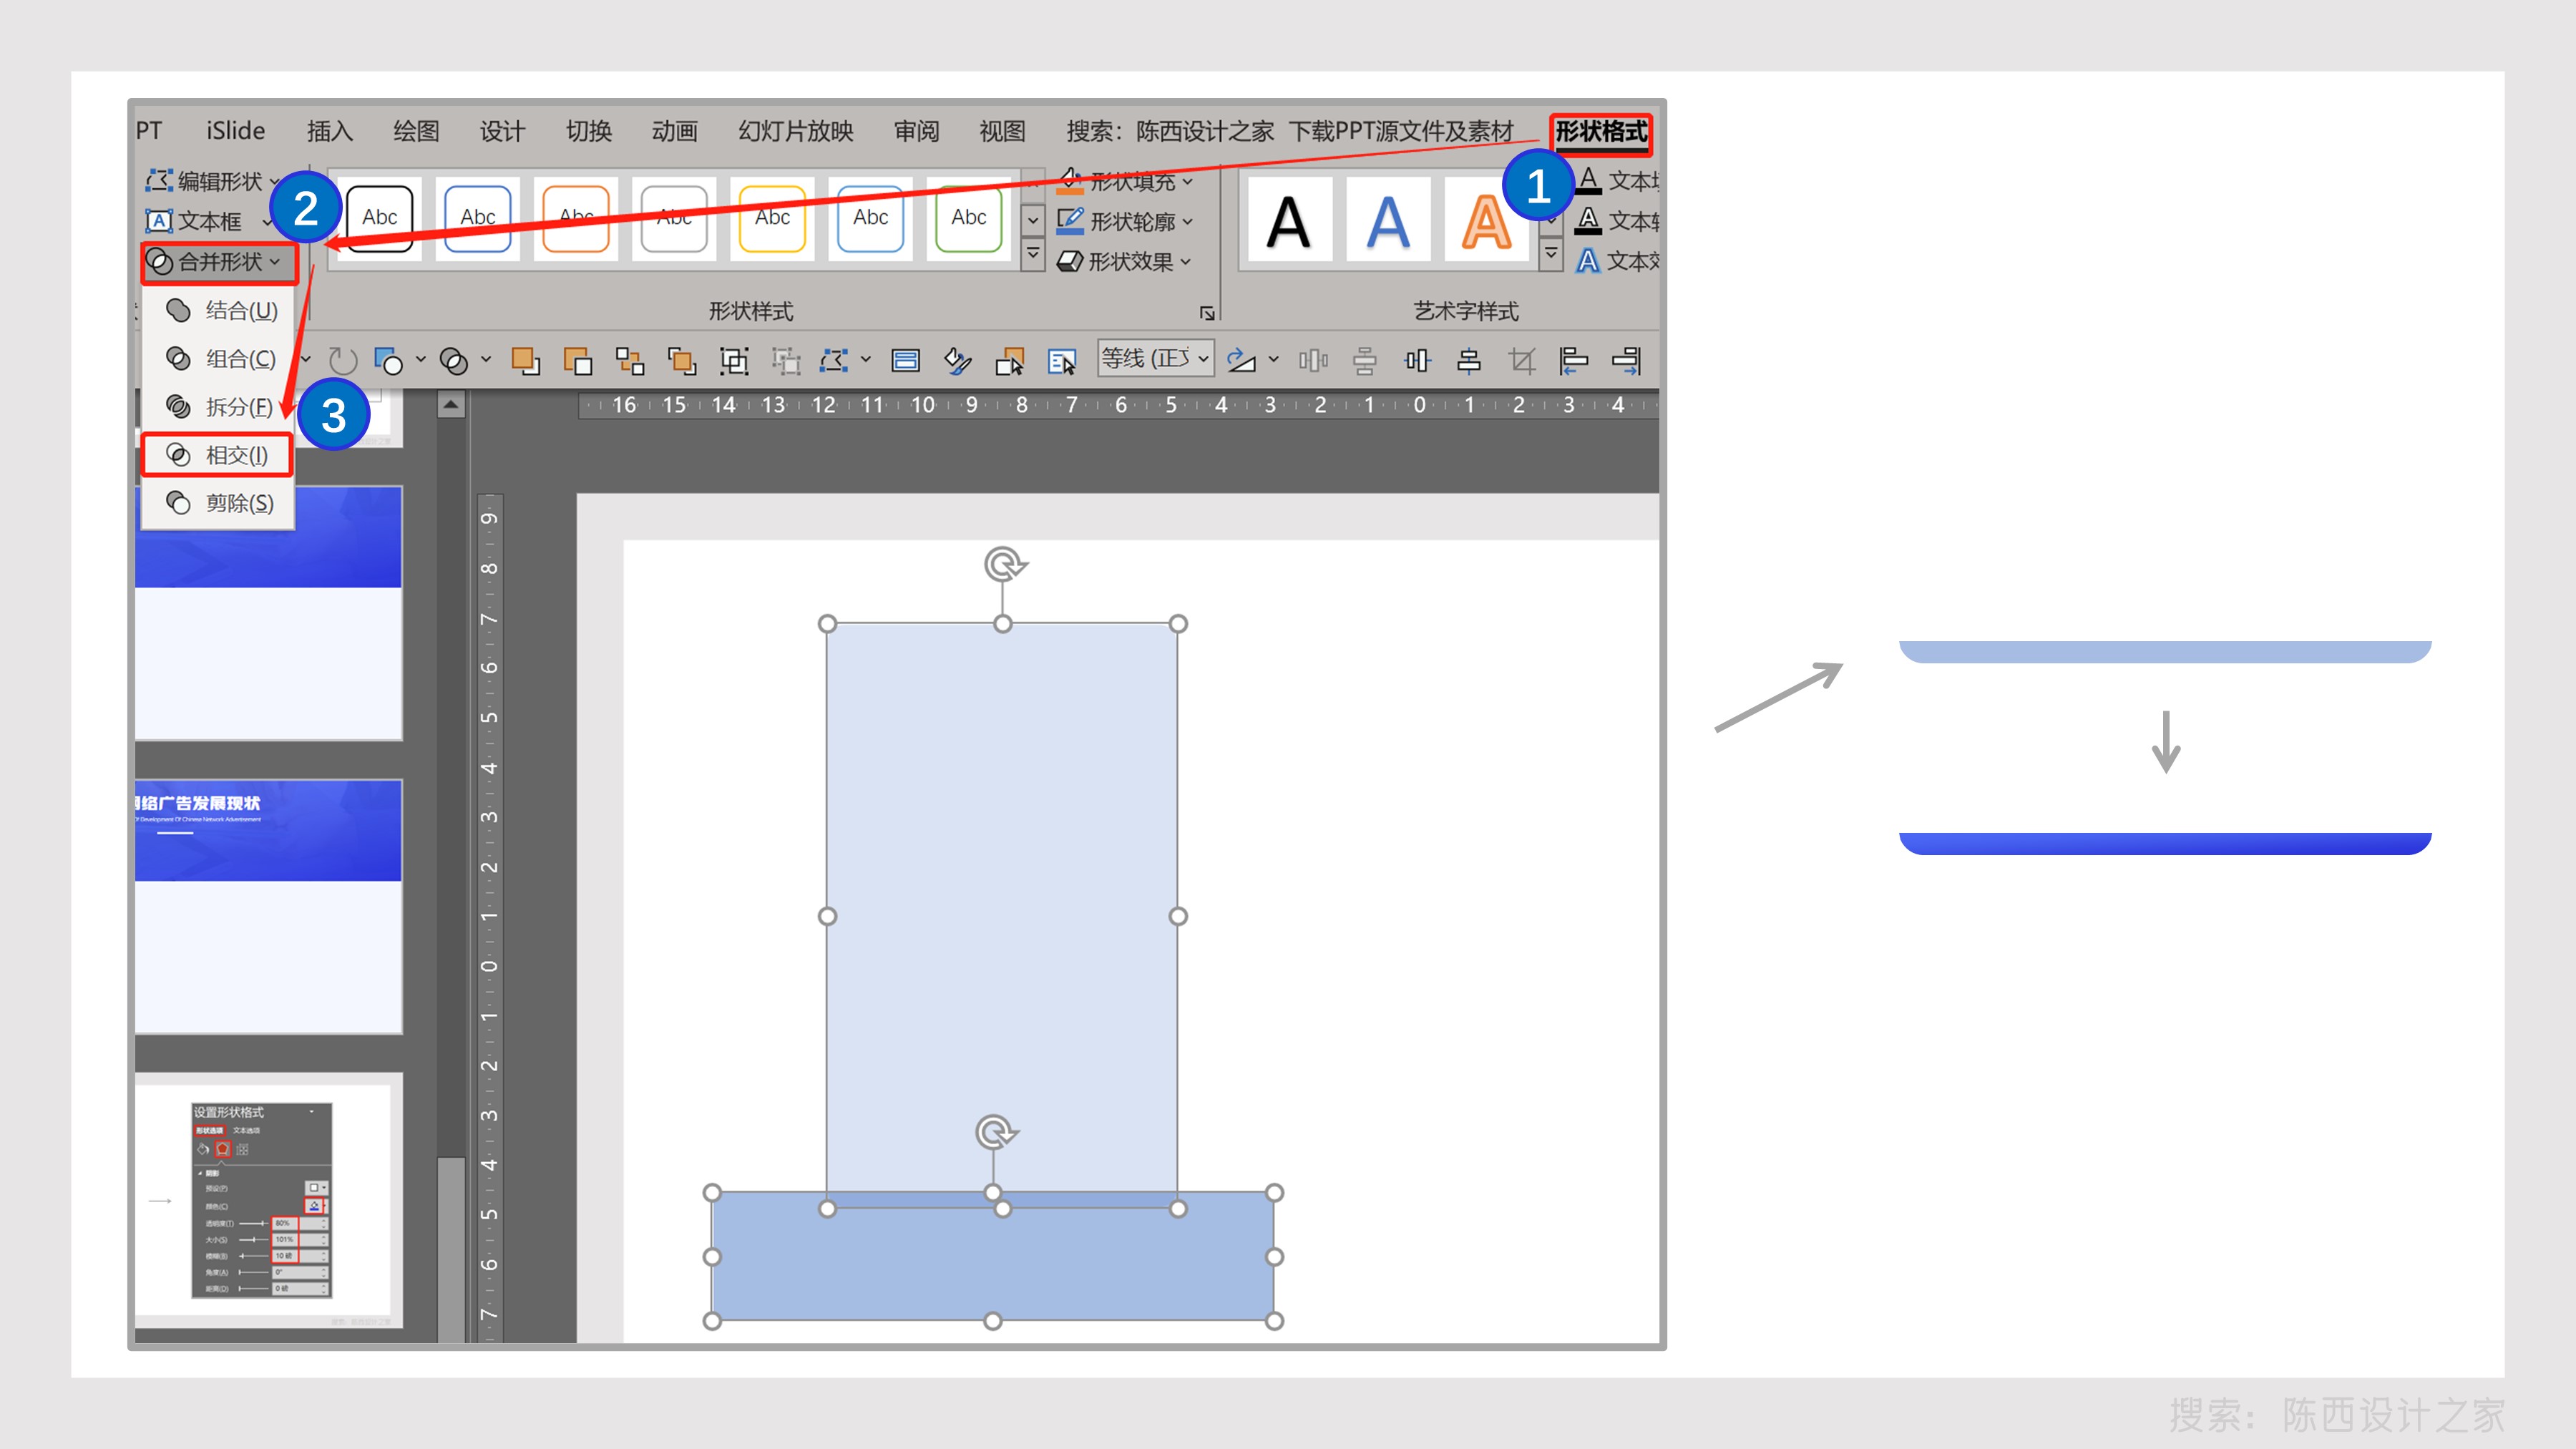Click the Align Right icon
The width and height of the screenshot is (2576, 1449).
point(1626,360)
